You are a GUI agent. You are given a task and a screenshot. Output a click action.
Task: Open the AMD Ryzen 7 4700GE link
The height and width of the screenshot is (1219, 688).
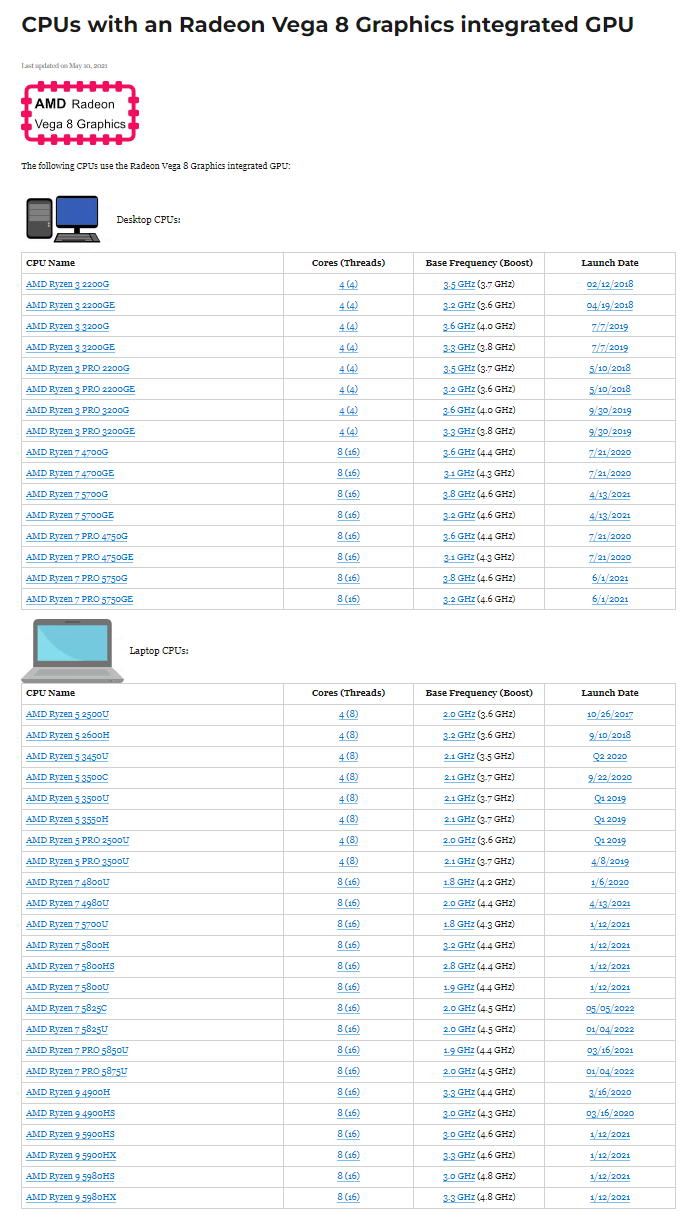point(70,474)
